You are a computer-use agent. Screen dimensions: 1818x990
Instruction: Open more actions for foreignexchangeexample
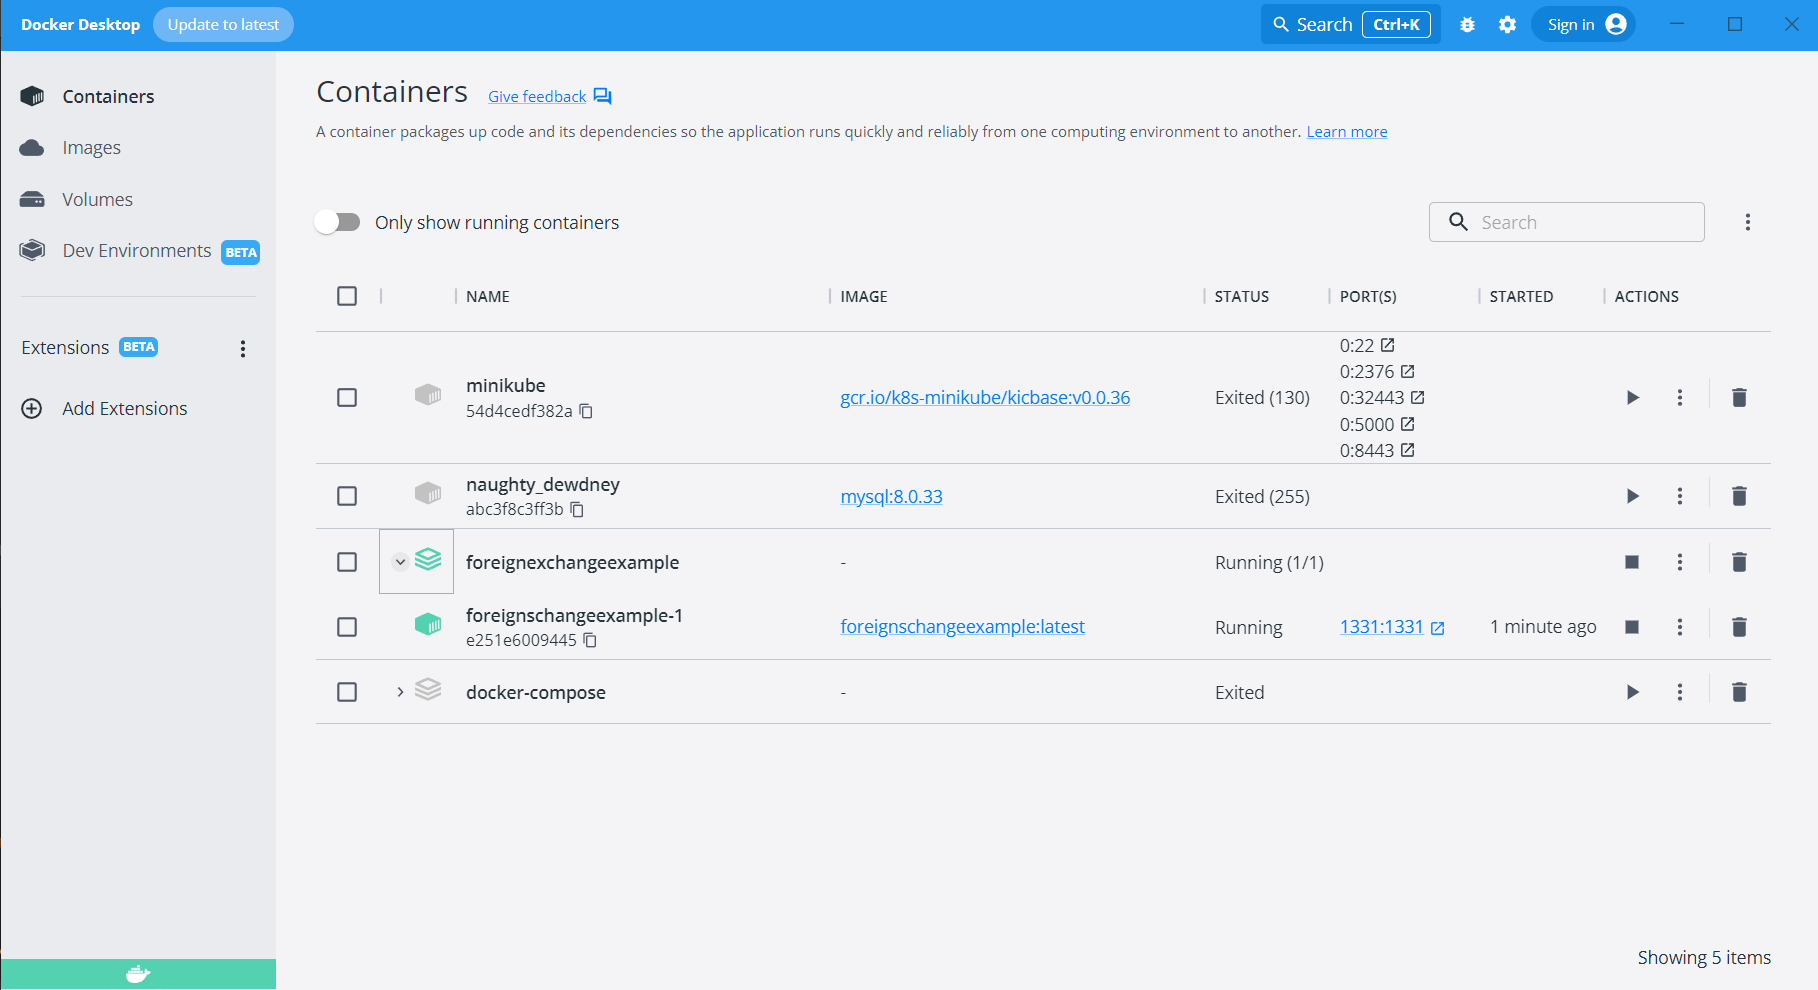point(1680,562)
